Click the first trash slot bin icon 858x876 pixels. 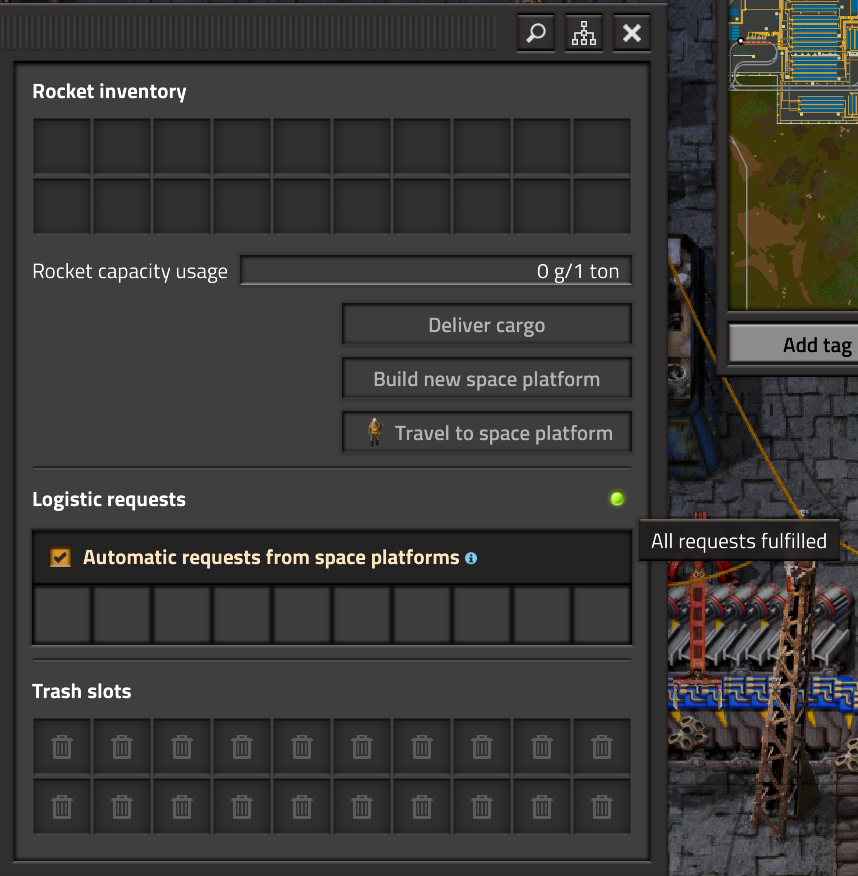pos(62,746)
